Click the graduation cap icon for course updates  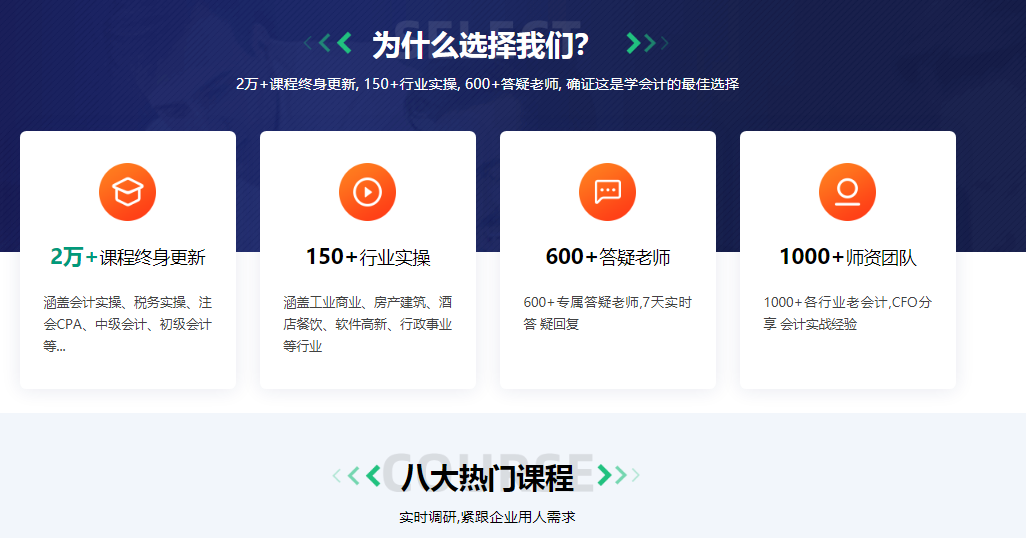click(x=128, y=192)
